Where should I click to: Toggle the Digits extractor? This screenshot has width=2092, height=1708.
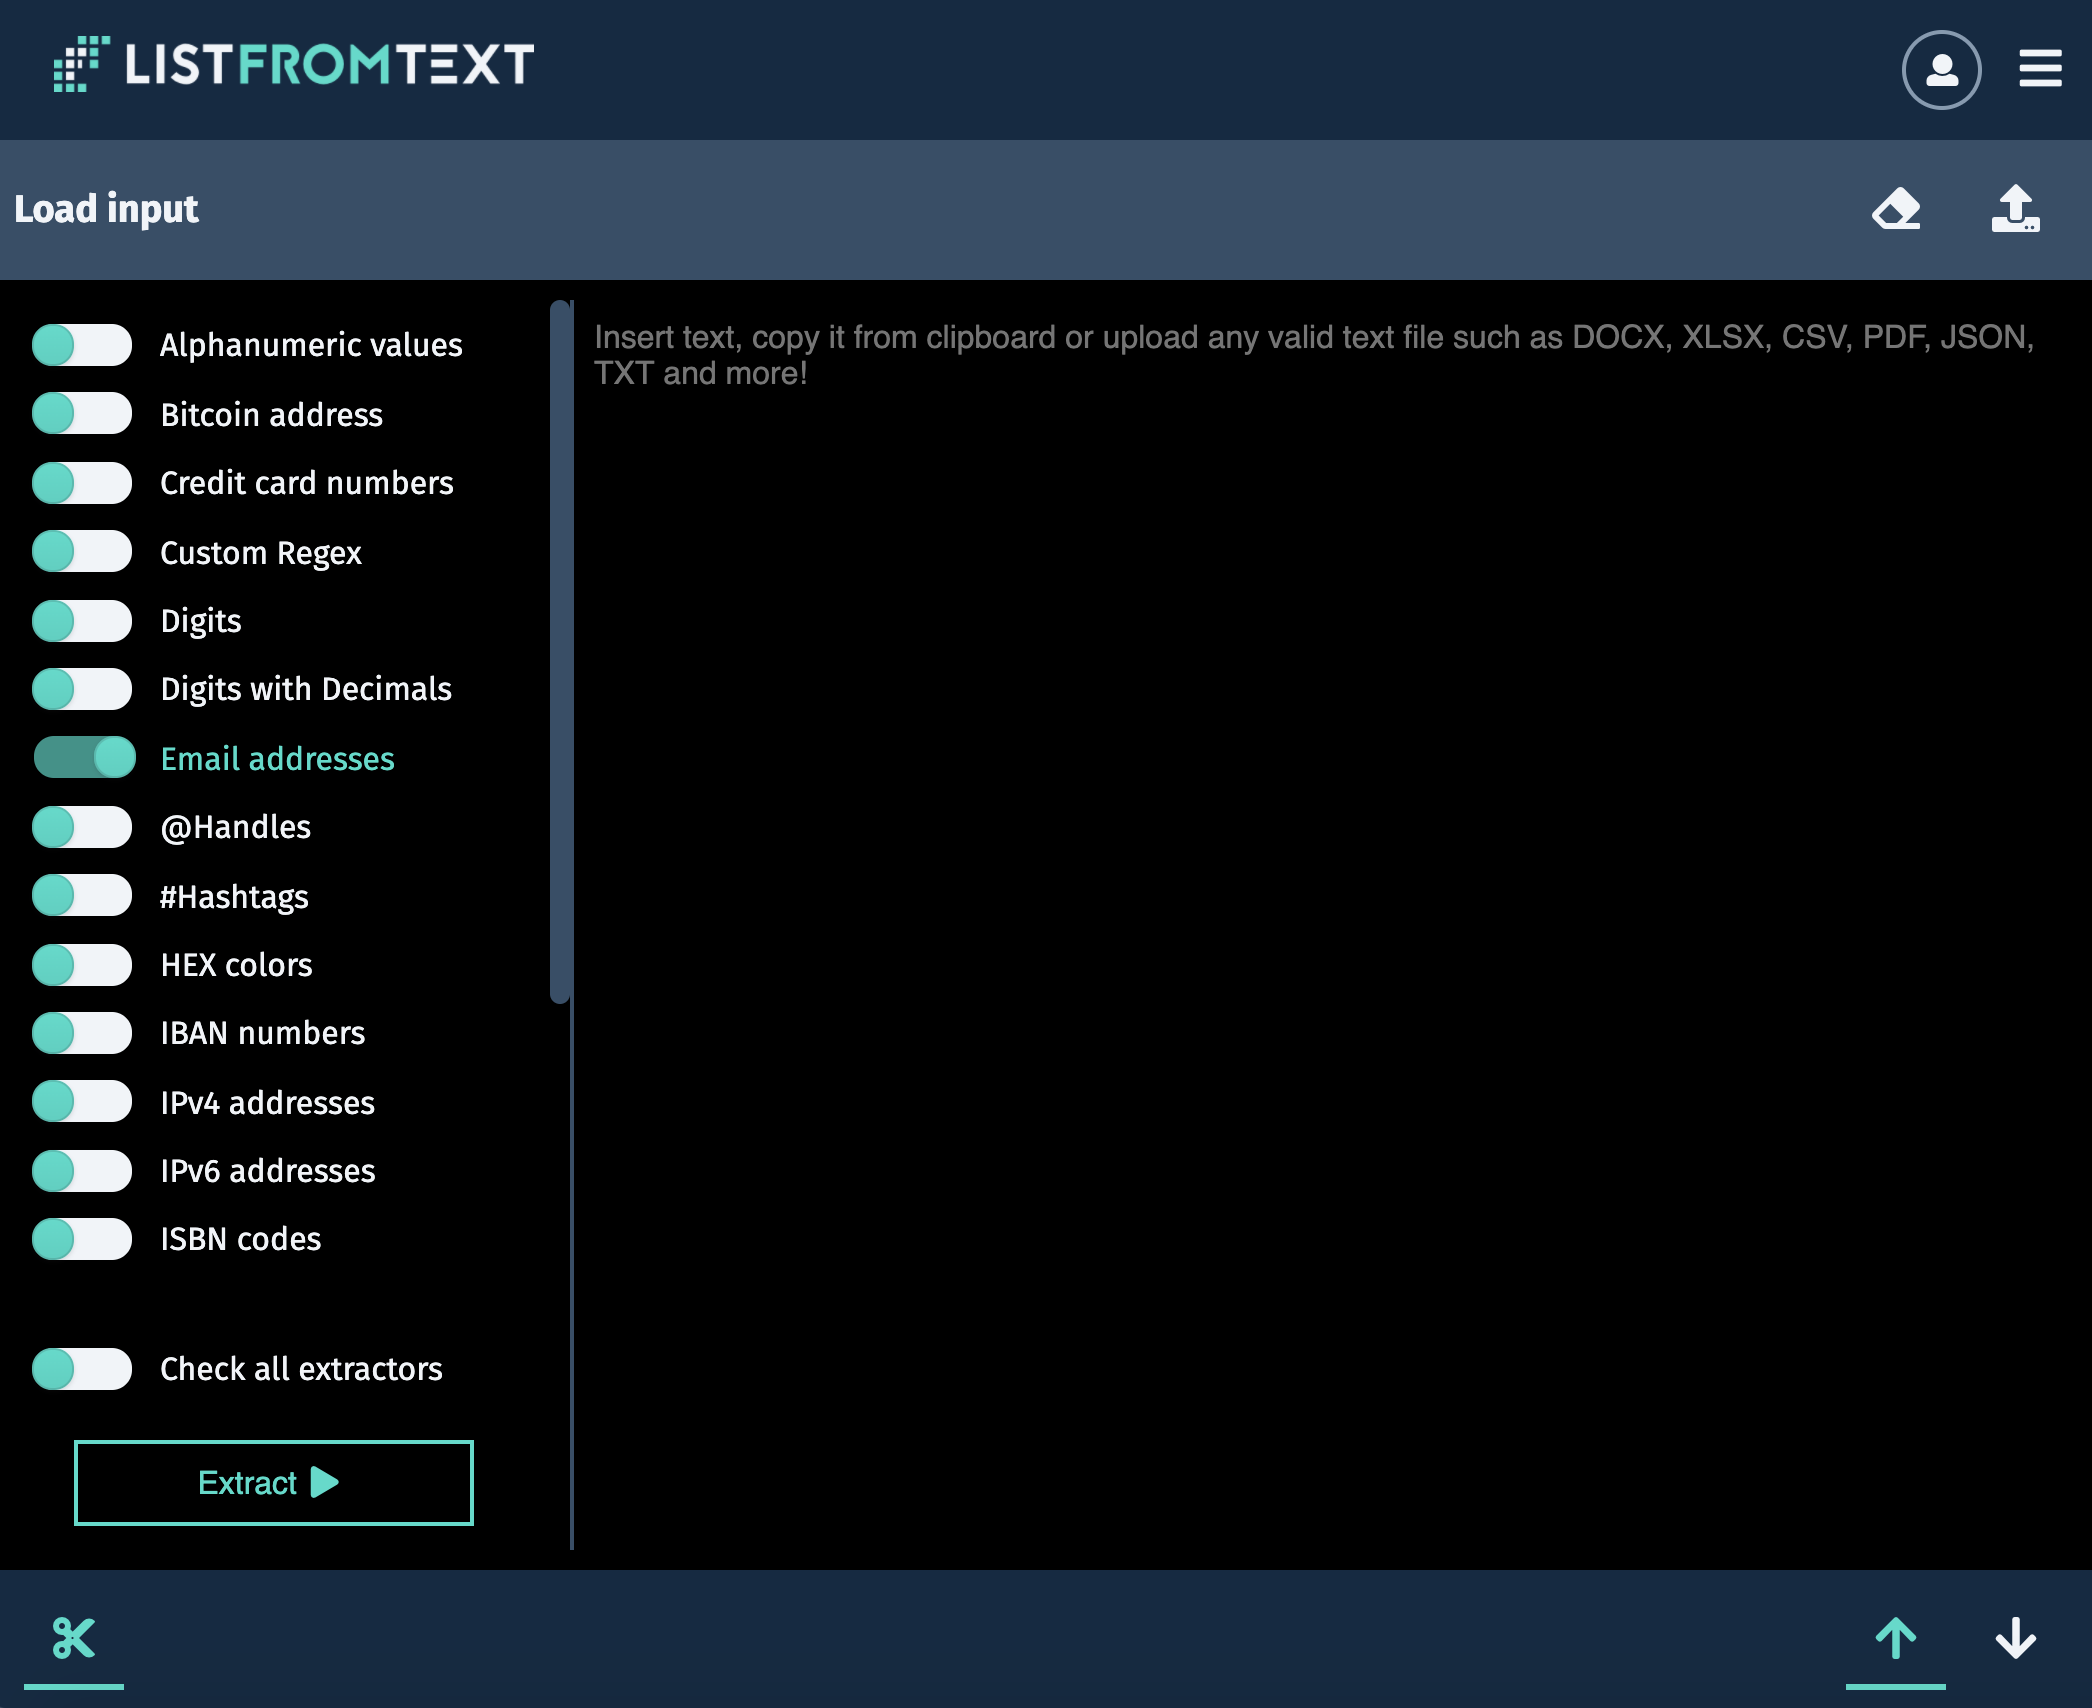coord(82,621)
